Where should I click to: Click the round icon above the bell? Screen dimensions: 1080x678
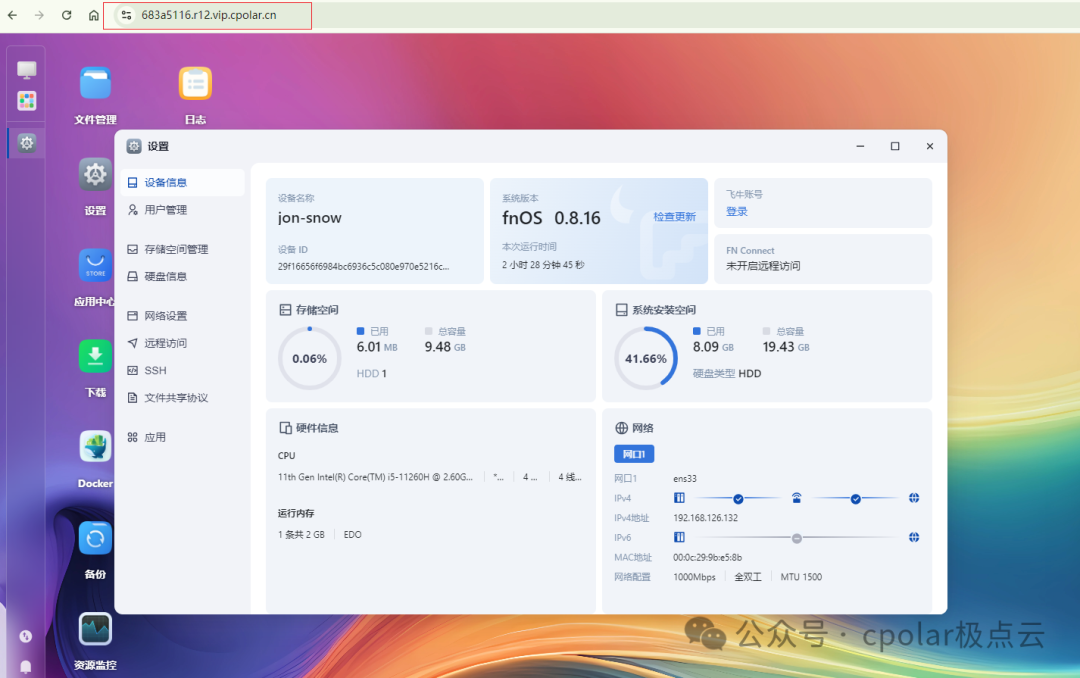pos(25,636)
